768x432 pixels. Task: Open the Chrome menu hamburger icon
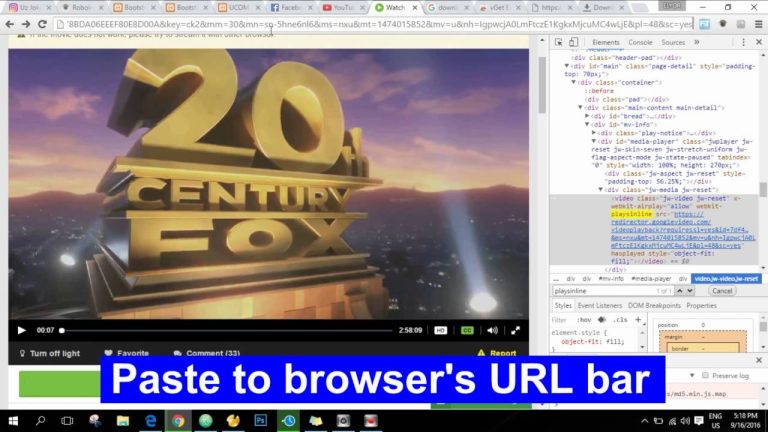point(757,23)
